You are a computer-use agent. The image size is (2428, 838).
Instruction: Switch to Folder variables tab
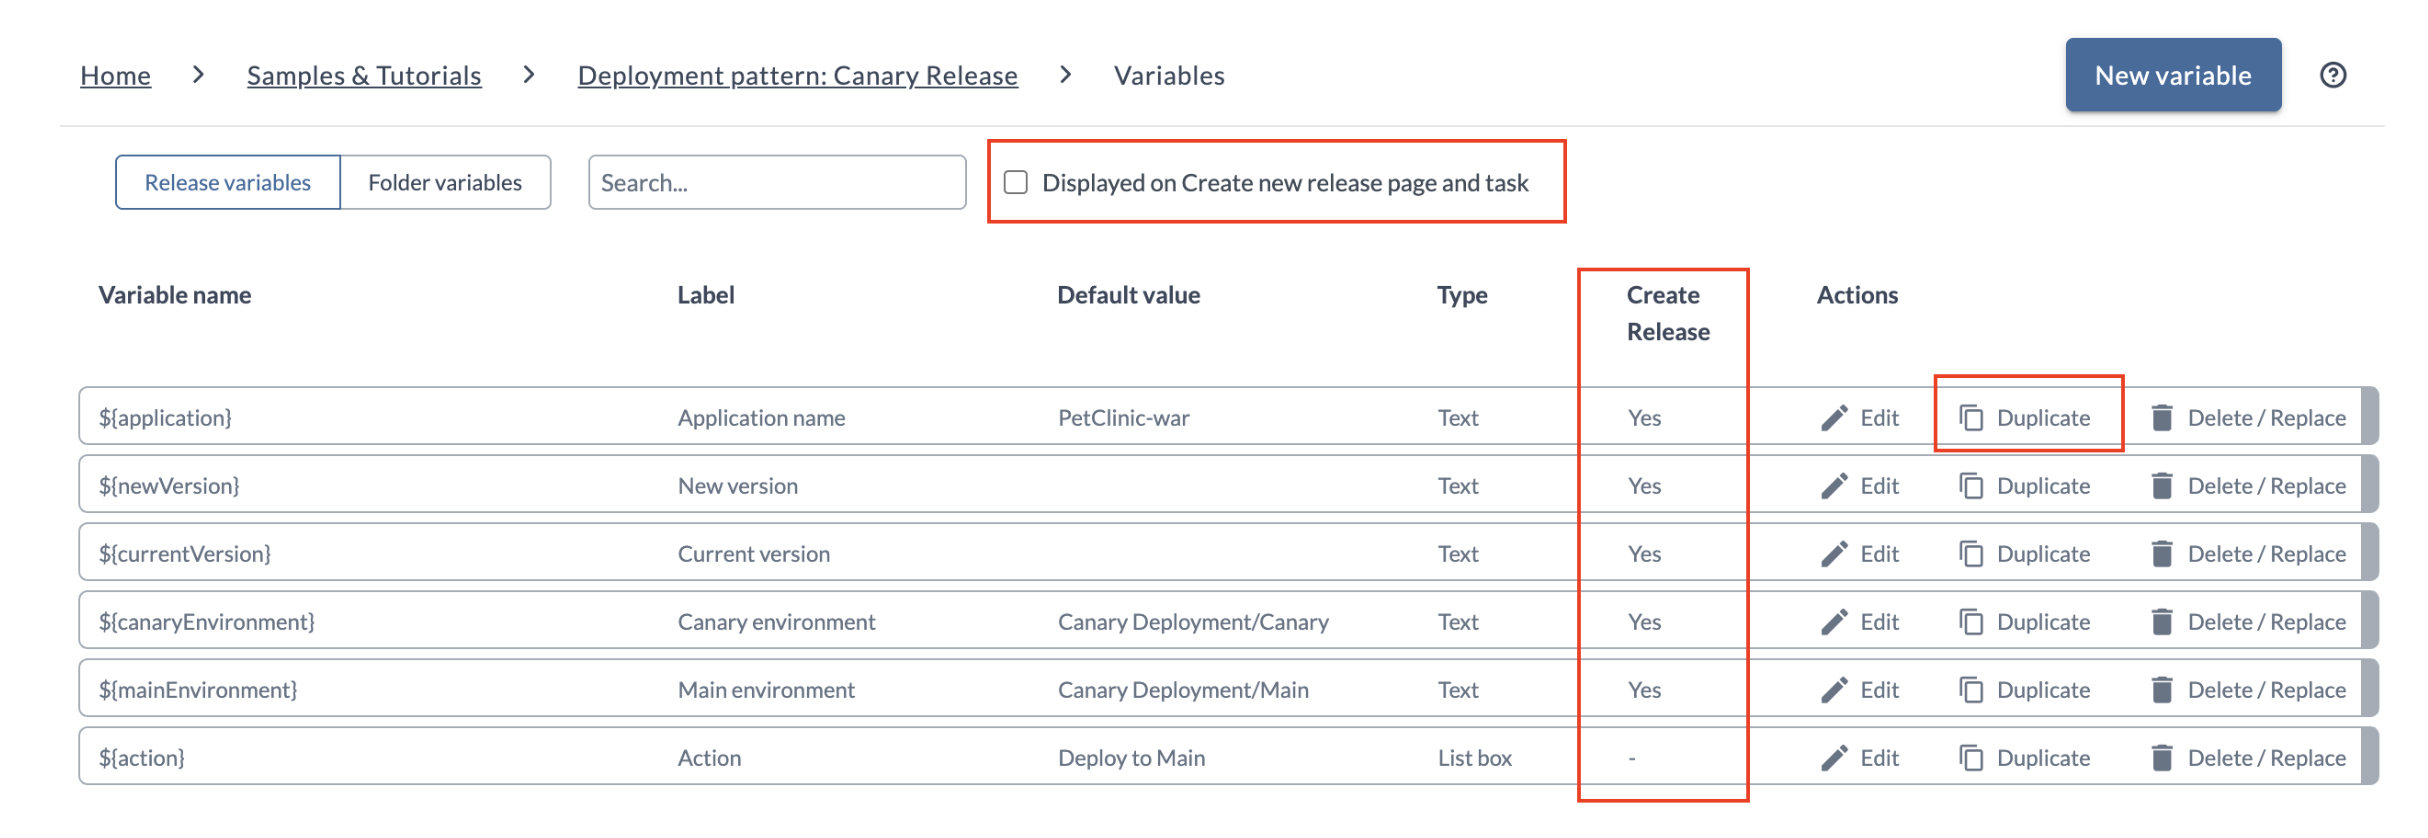[445, 182]
